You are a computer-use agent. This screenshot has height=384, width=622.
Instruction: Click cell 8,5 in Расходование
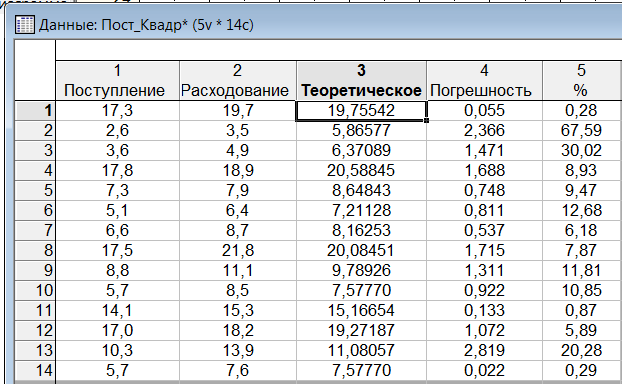238,290
